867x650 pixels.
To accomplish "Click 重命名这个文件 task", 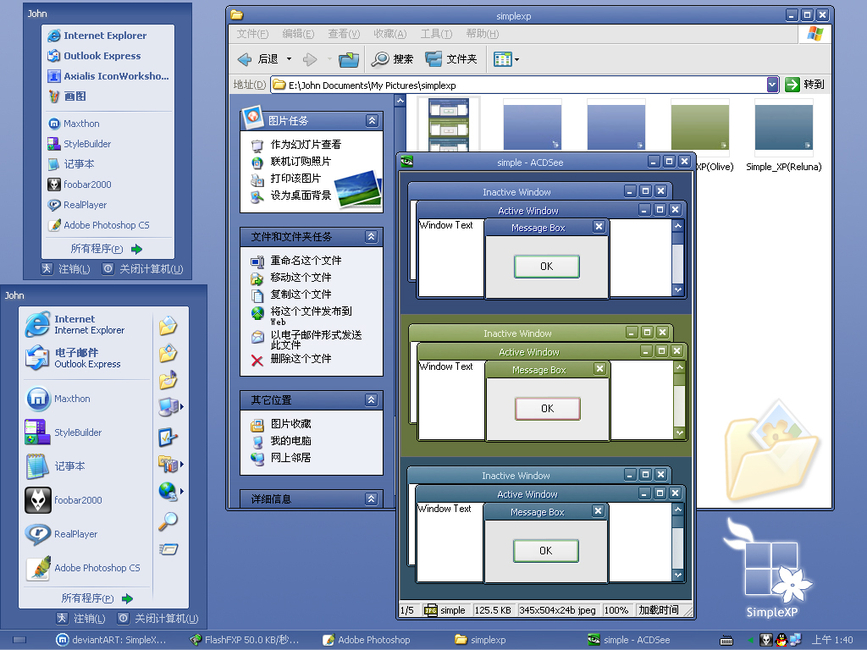I will point(296,260).
